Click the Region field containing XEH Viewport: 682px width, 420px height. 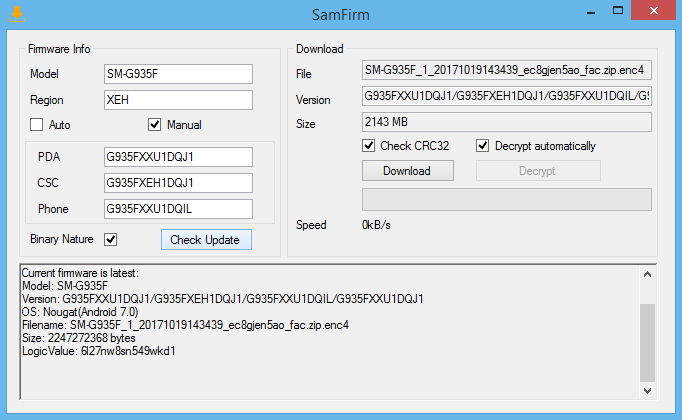click(x=178, y=100)
